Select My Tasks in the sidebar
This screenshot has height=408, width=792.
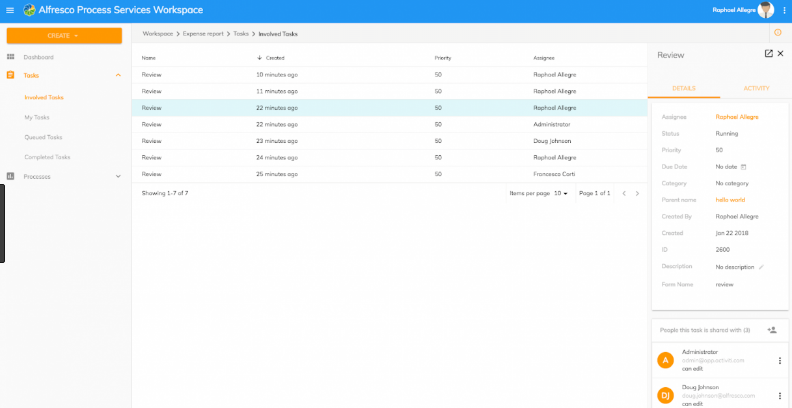(37, 117)
